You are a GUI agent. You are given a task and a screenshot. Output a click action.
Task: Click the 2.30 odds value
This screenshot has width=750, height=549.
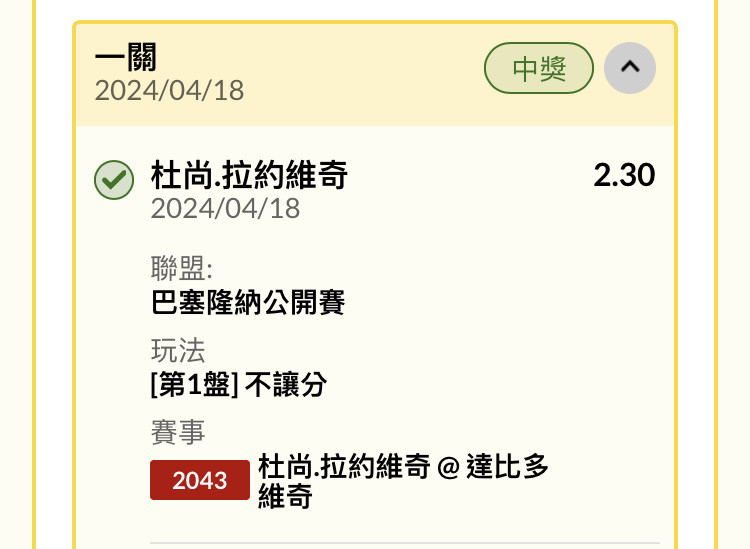(624, 175)
